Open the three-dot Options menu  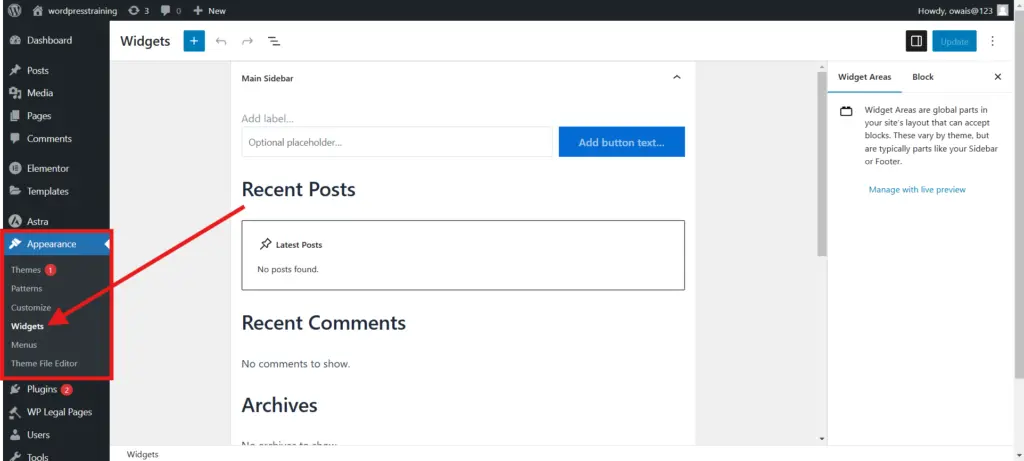(993, 41)
